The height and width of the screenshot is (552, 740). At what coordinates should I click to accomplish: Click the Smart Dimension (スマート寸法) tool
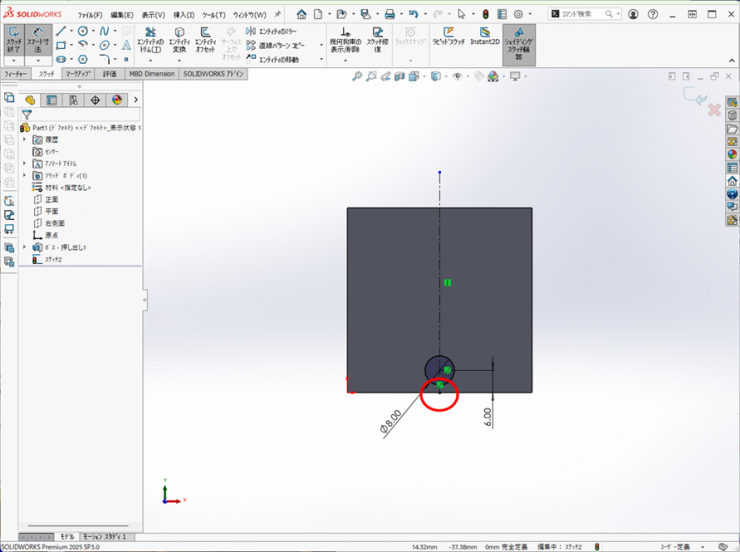[x=38, y=43]
